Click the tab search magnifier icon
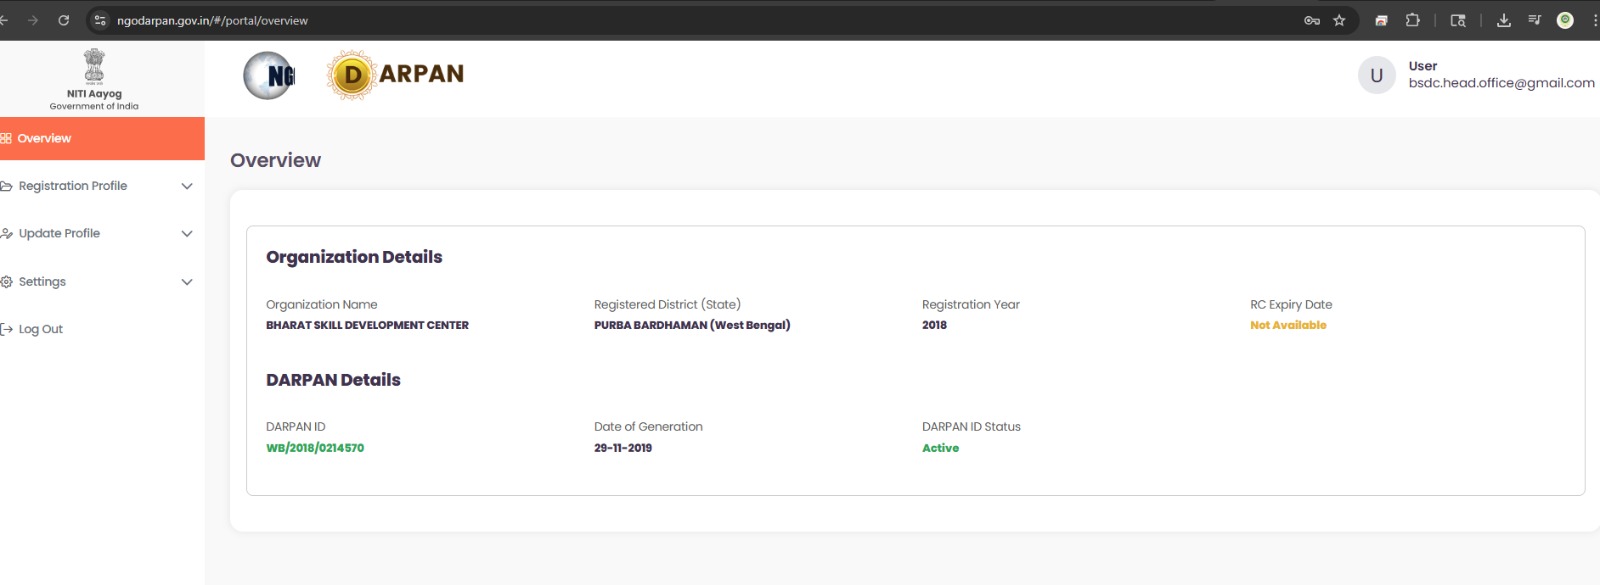Image resolution: width=1600 pixels, height=585 pixels. click(1458, 20)
